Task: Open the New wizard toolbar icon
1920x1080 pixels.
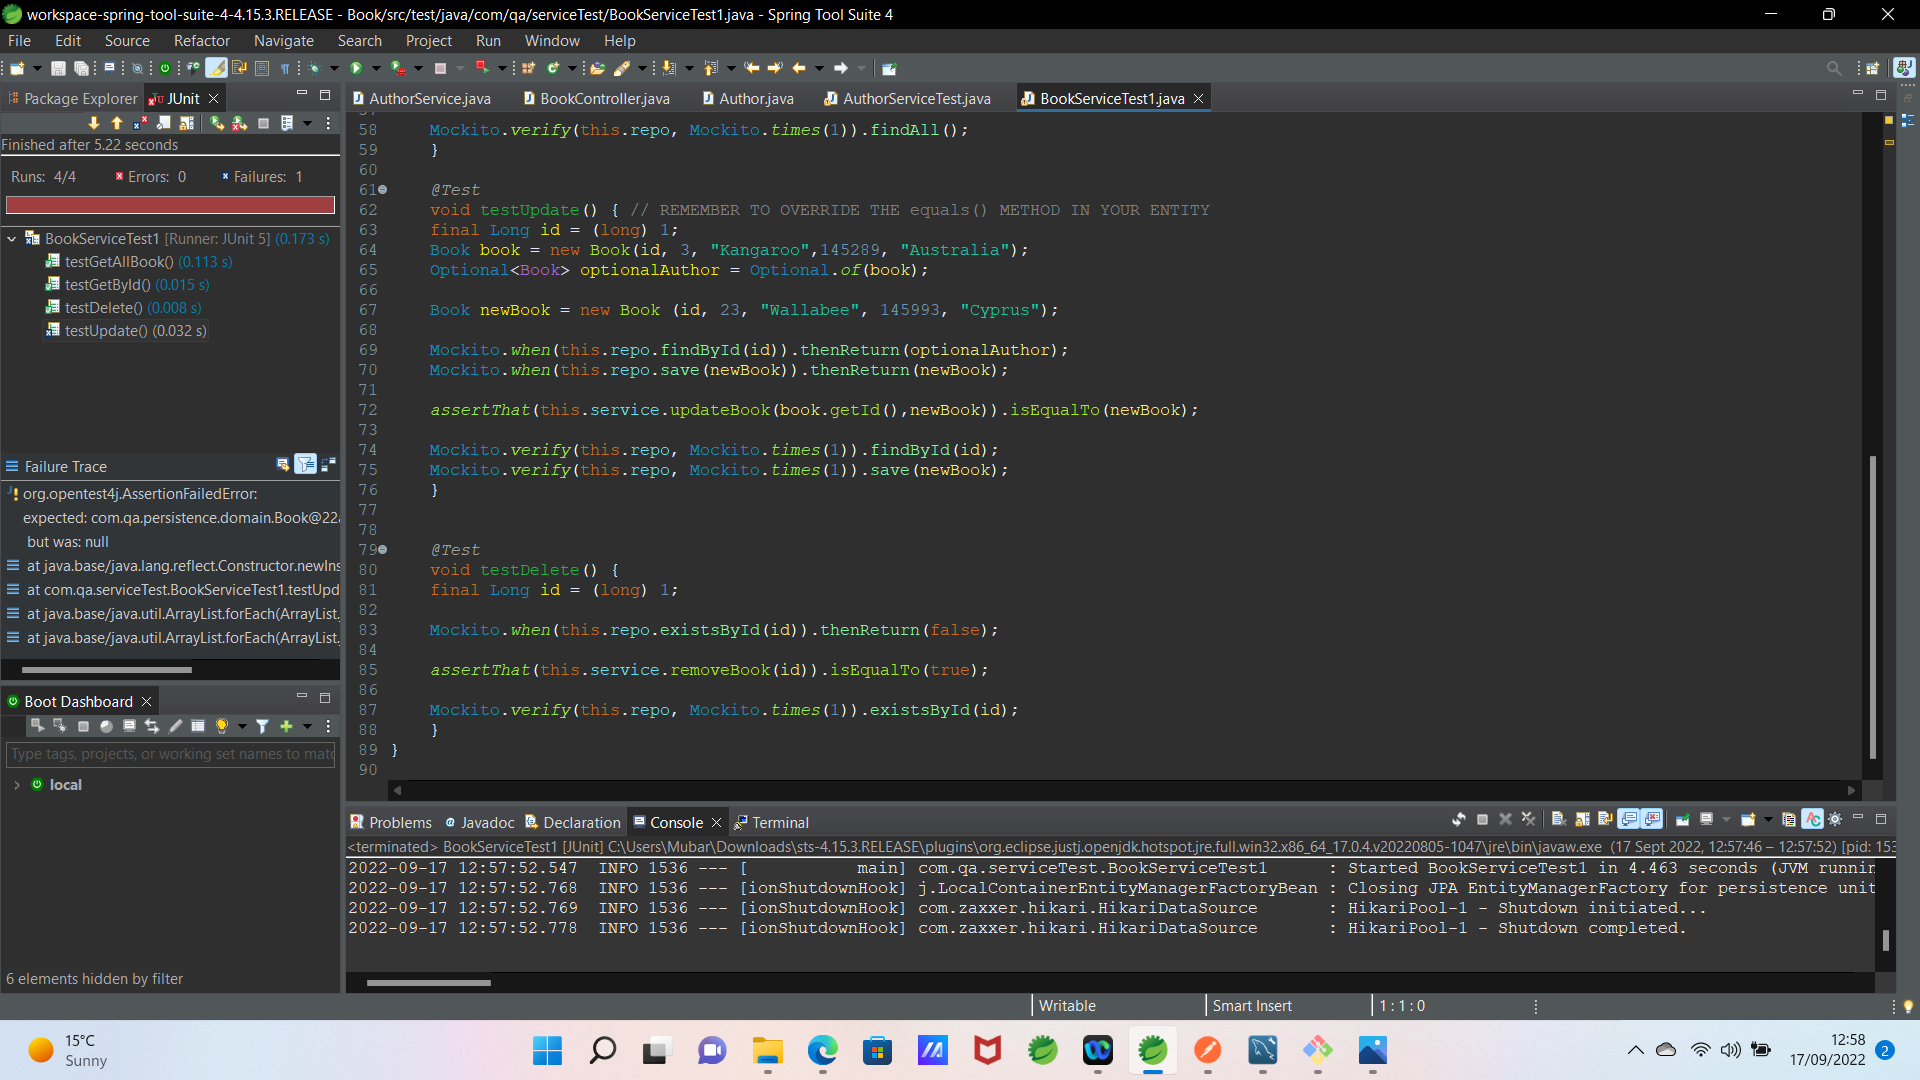Action: 17,68
